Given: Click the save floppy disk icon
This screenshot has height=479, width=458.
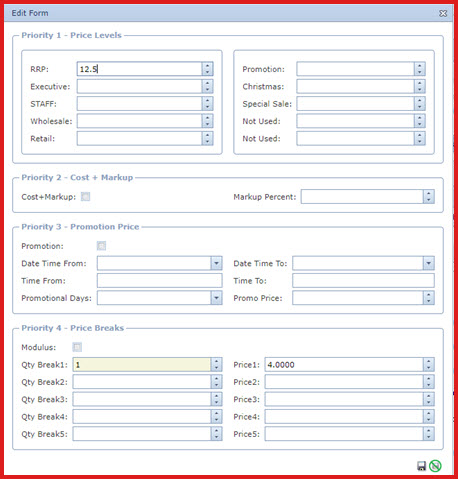Looking at the screenshot, I should pos(422,466).
